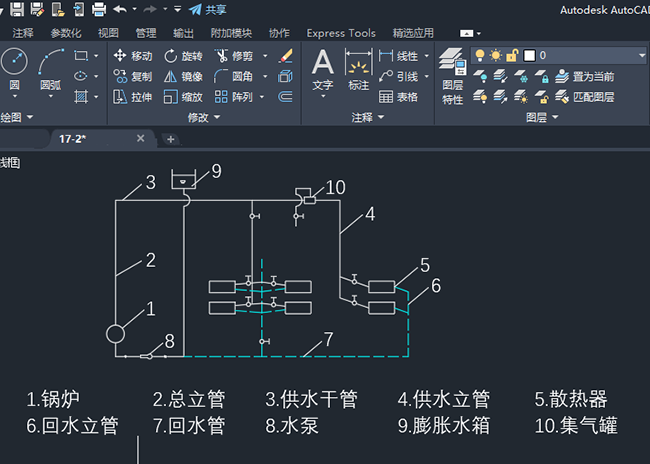Click the 圆角 fillet tool

(234, 76)
